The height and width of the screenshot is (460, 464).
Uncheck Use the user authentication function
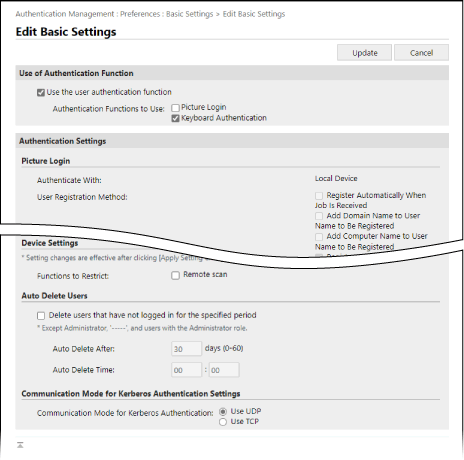pos(41,93)
